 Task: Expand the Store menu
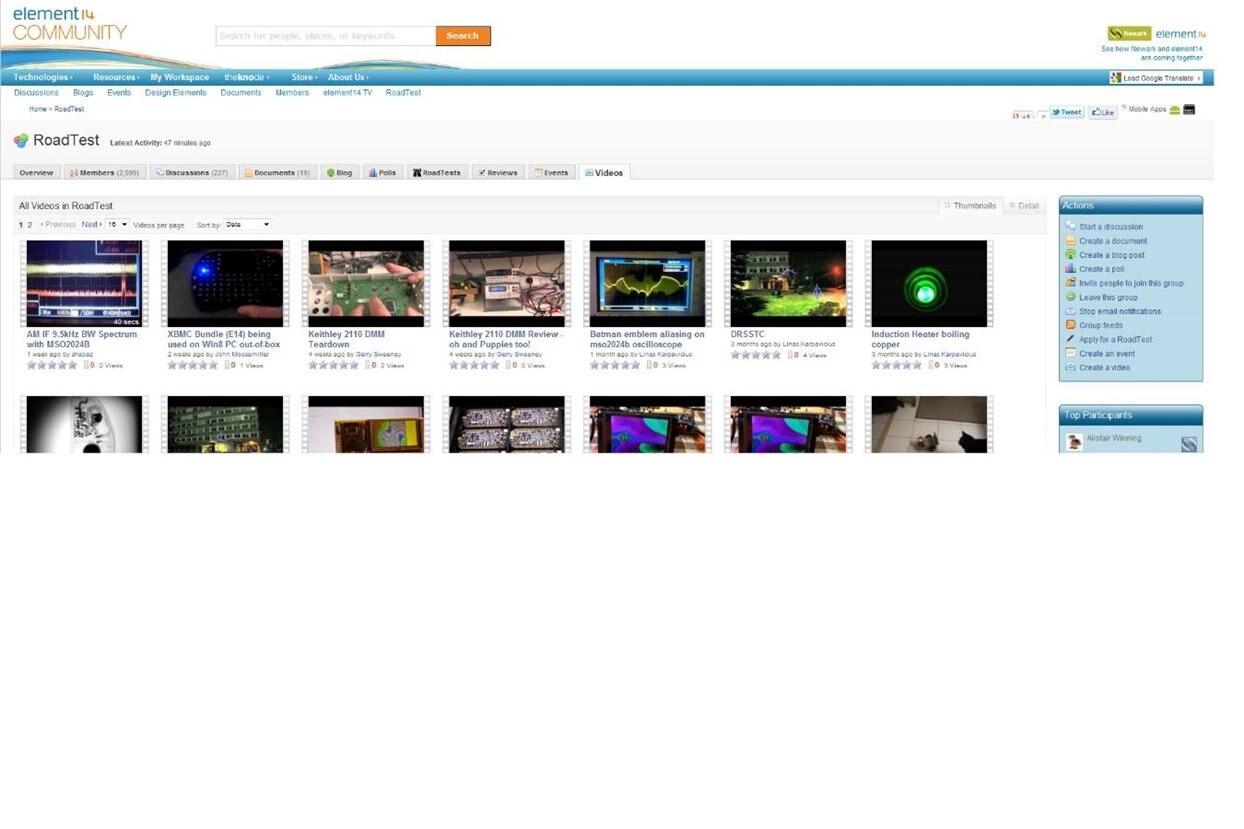pos(305,77)
